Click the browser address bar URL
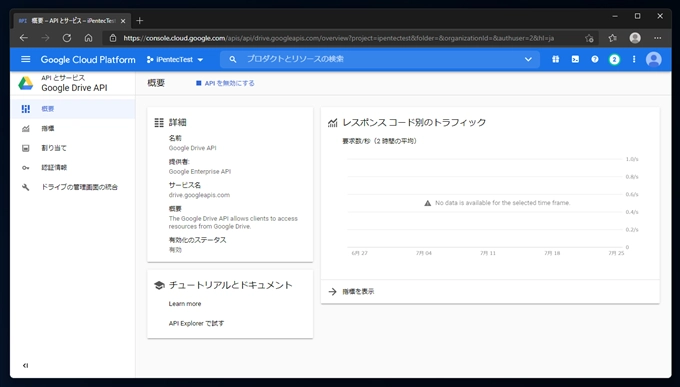This screenshot has width=680, height=387. tap(338, 38)
